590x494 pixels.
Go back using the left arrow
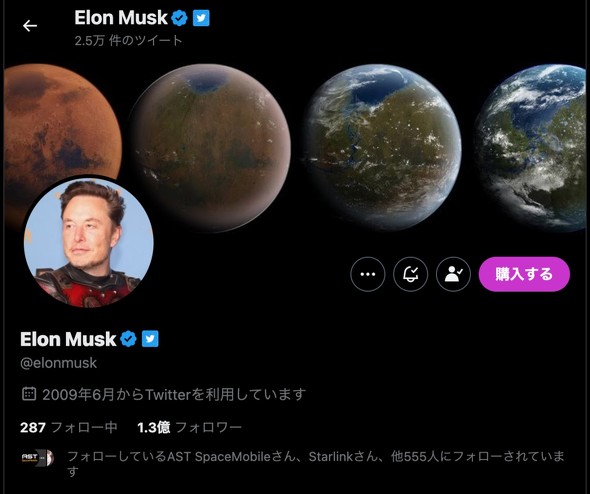(x=30, y=26)
